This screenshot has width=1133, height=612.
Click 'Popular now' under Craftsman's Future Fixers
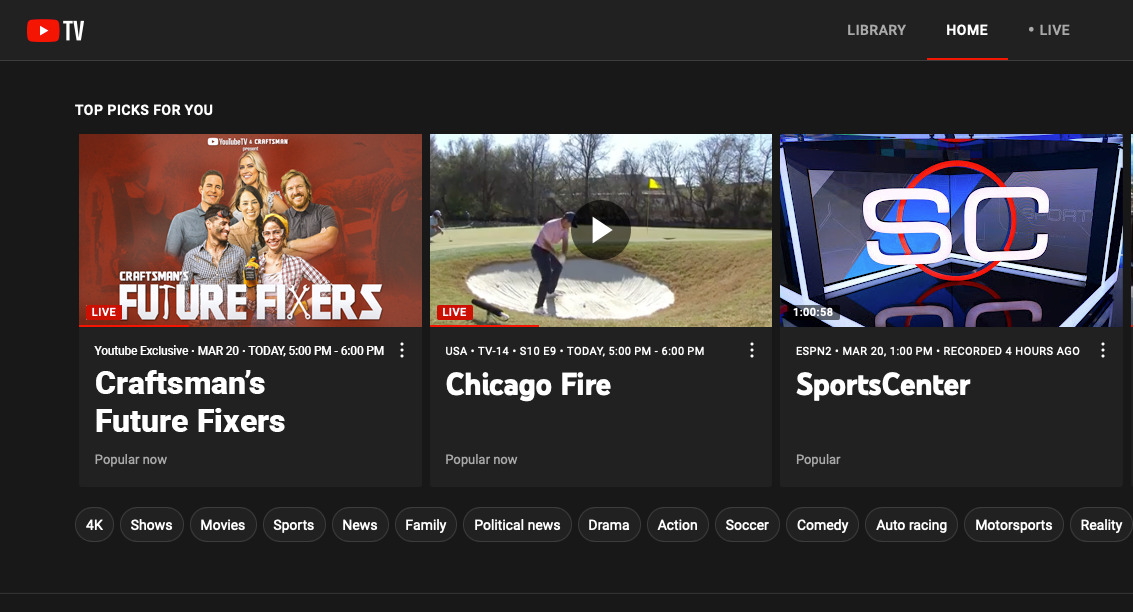(x=131, y=460)
